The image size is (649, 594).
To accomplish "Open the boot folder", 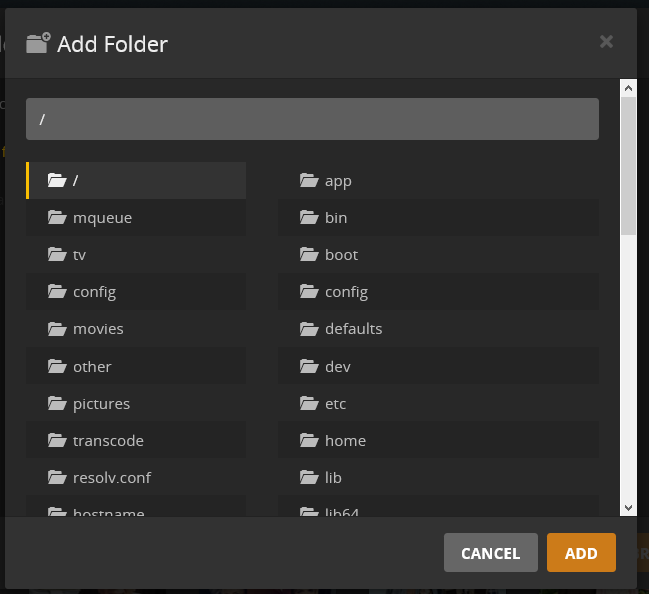I will coord(439,255).
